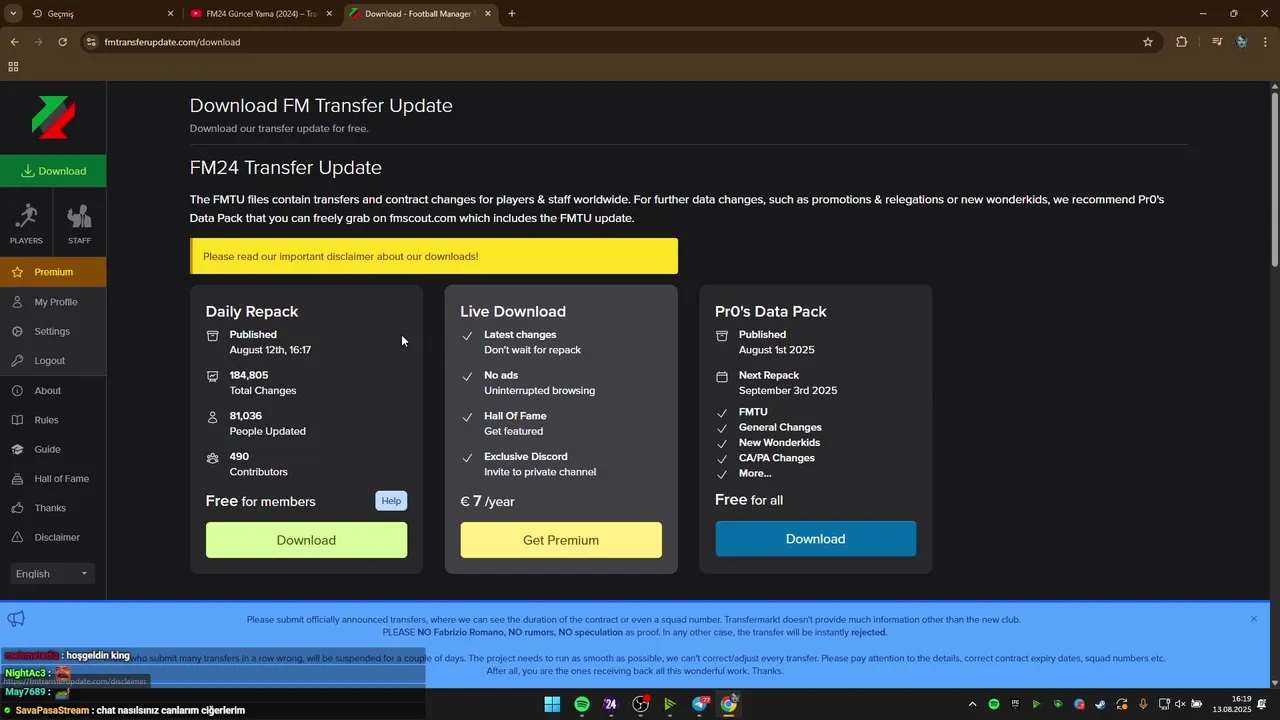Open OBS Studio from the taskbar
This screenshot has width=1280, height=720.
point(641,704)
